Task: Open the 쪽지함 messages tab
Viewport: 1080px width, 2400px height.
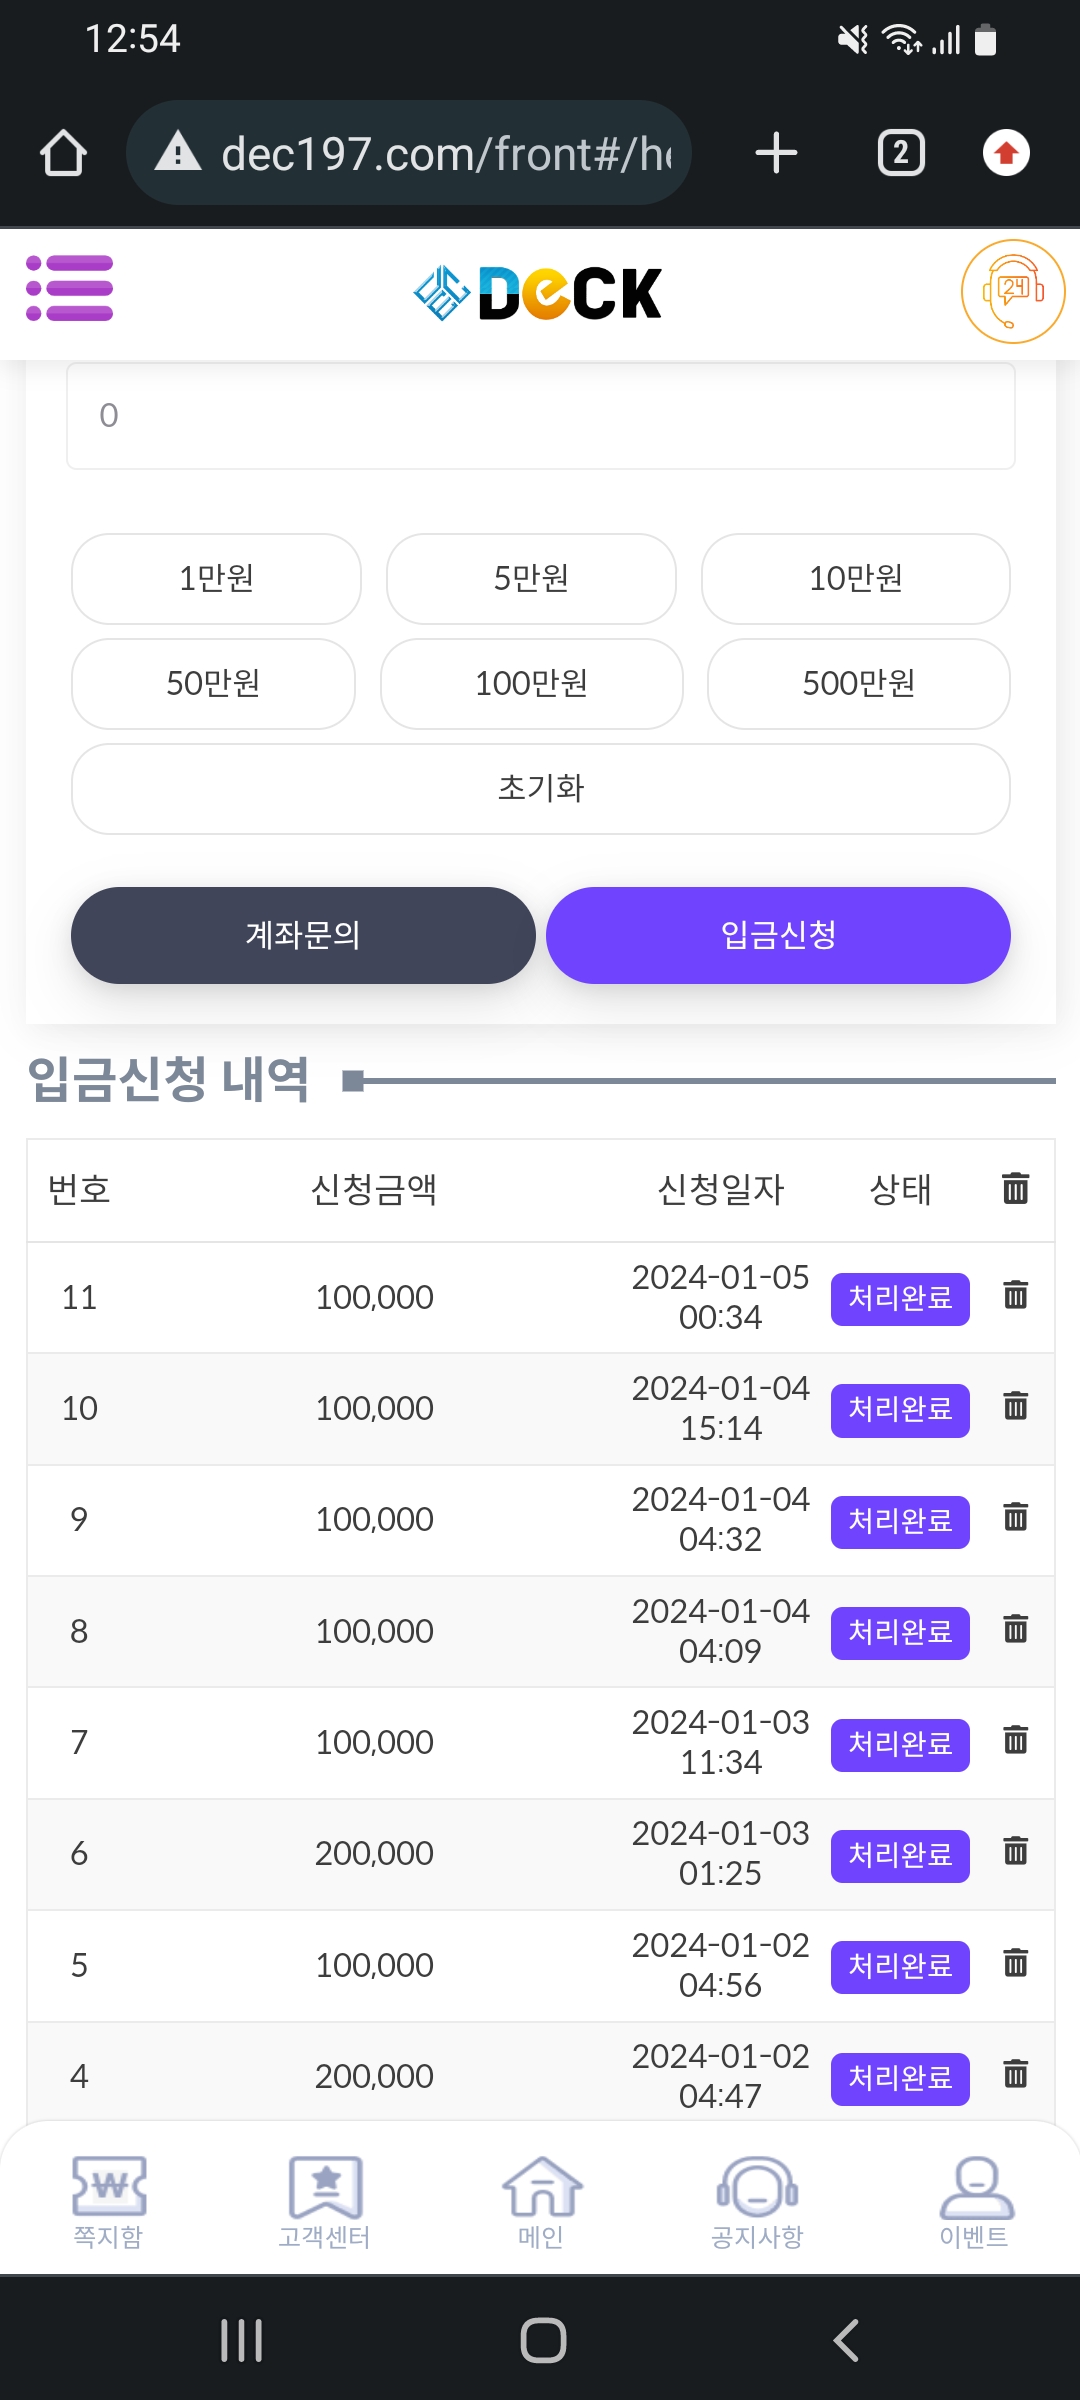Action: pos(108,2202)
